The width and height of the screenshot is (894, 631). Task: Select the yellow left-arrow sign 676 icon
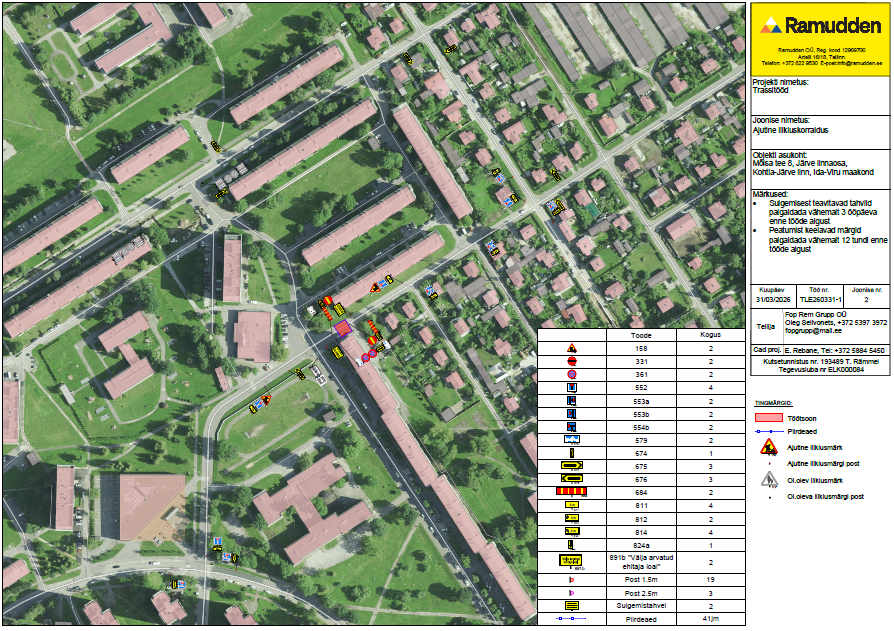[x=572, y=479]
